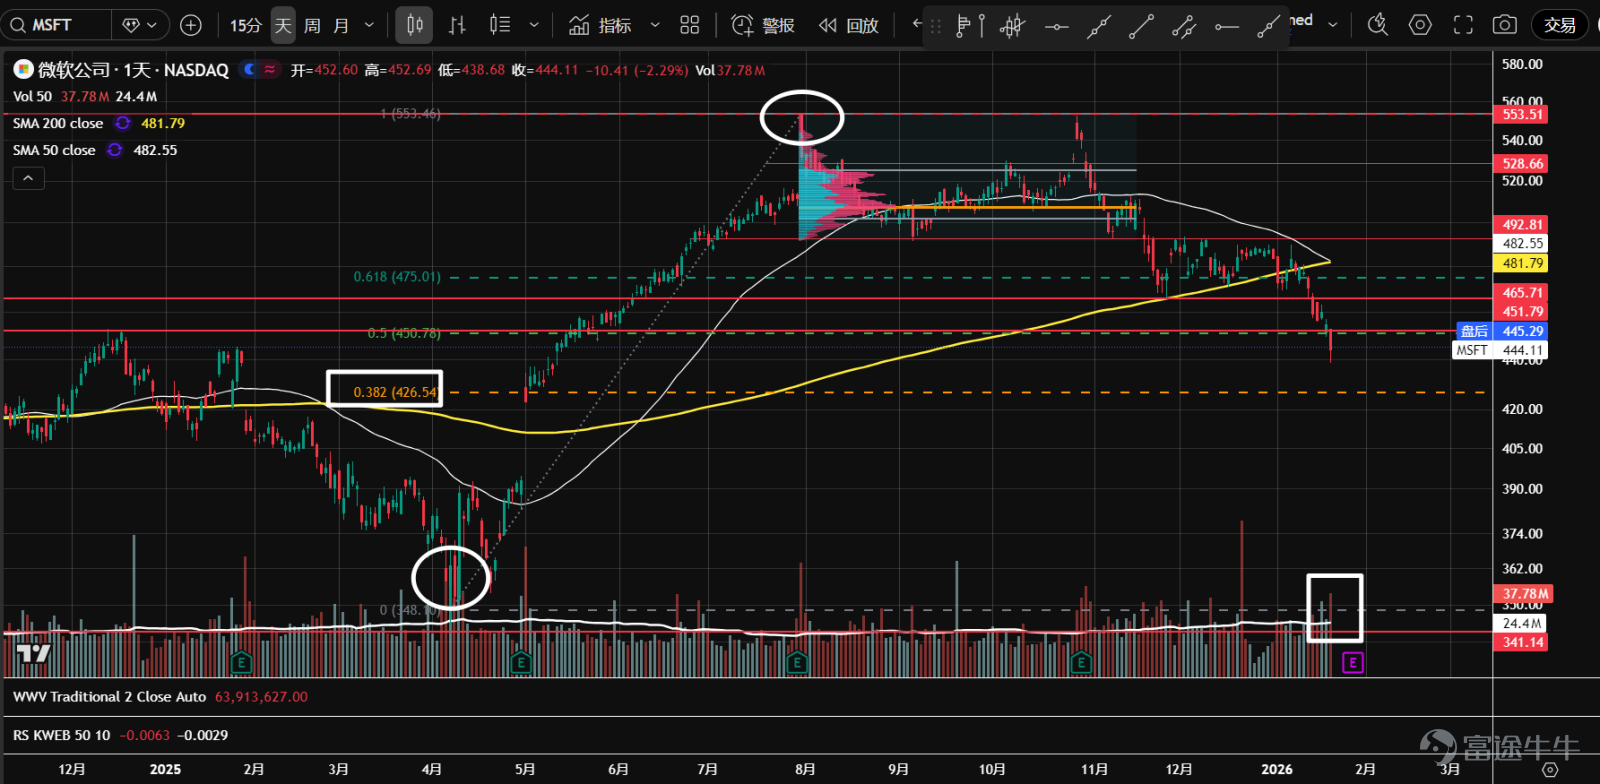This screenshot has width=1600, height=784.
Task: Select the WWV Traditional 2 Close legend
Action: point(109,697)
